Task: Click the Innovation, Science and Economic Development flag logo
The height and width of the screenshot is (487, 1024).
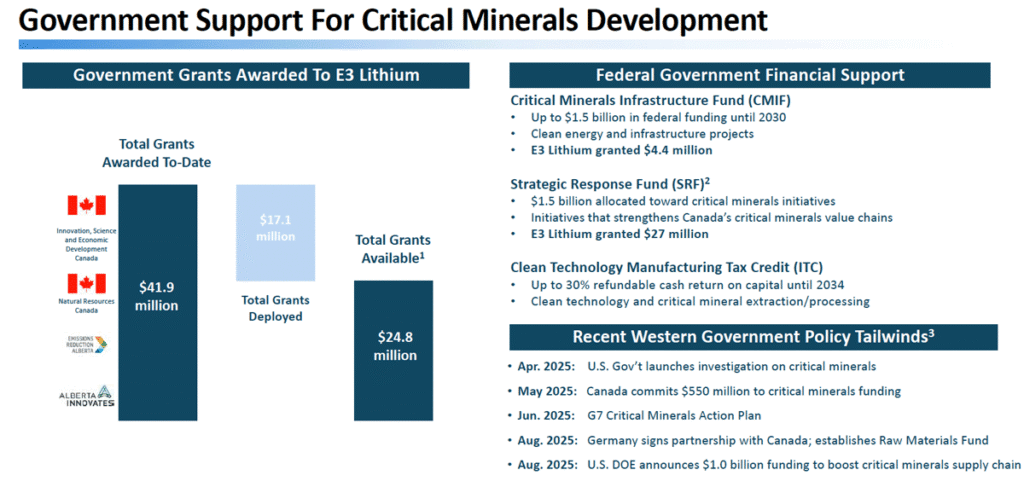Action: point(86,205)
